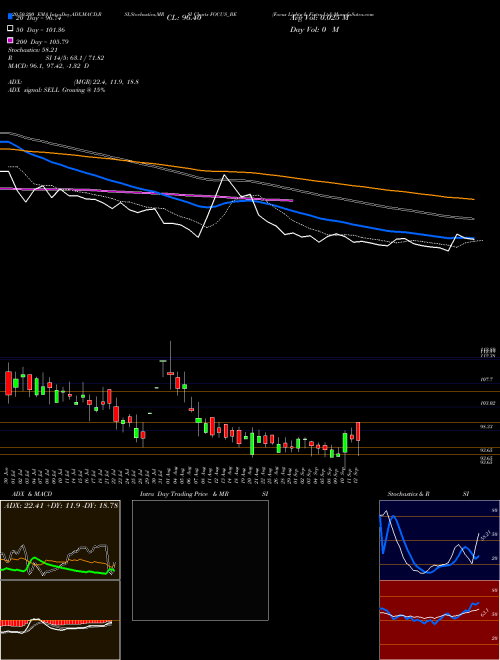The height and width of the screenshot is (660, 500).
Task: Click the 'Day Vol: 0 M' label
Action: pos(314,30)
